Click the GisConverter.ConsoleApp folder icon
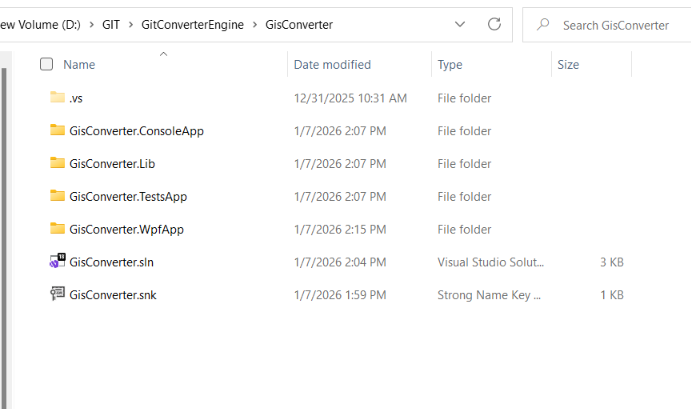Viewport: 691px width, 409px height. (57, 130)
